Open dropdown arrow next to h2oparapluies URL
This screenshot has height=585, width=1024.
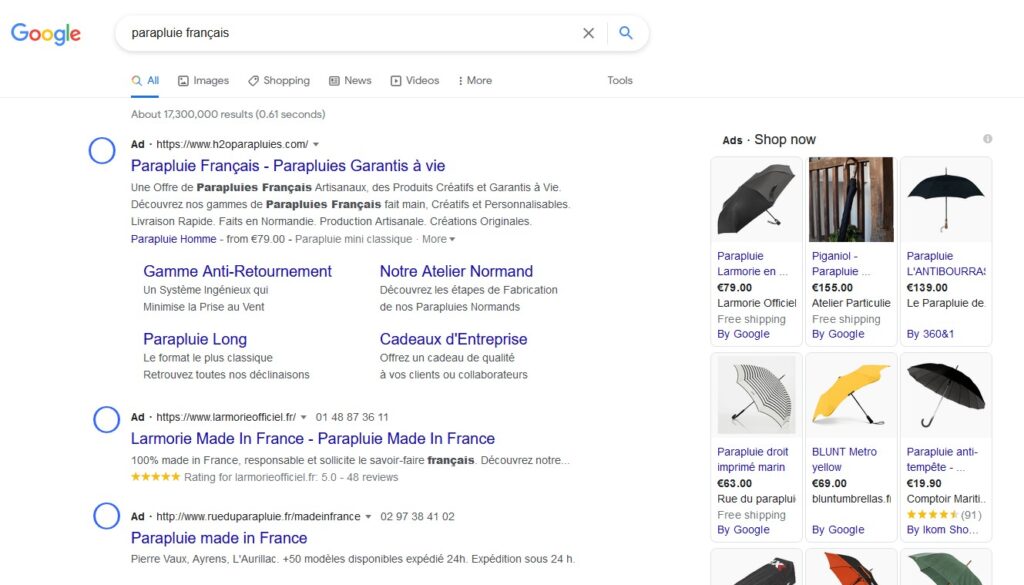(x=316, y=144)
